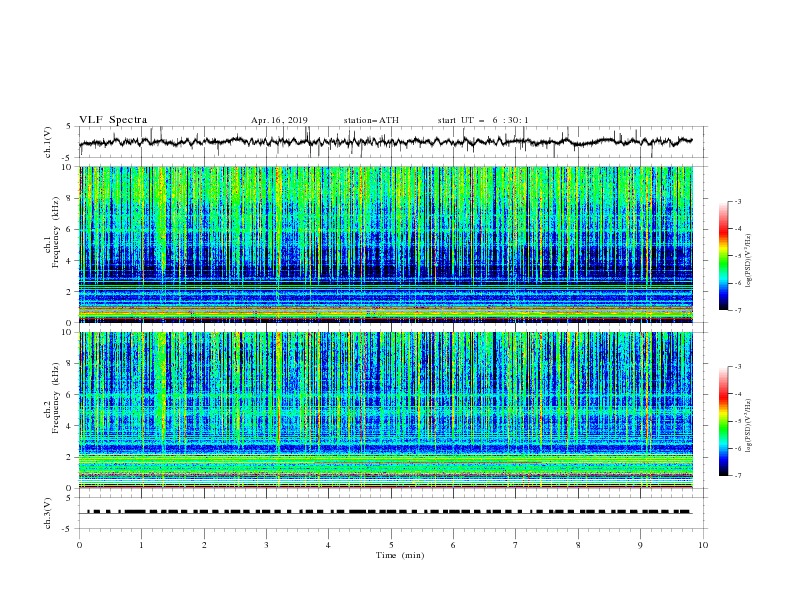Click the ch.1 "Frequency (kHz)" axis label
The width and height of the screenshot is (792, 612).
click(55, 232)
